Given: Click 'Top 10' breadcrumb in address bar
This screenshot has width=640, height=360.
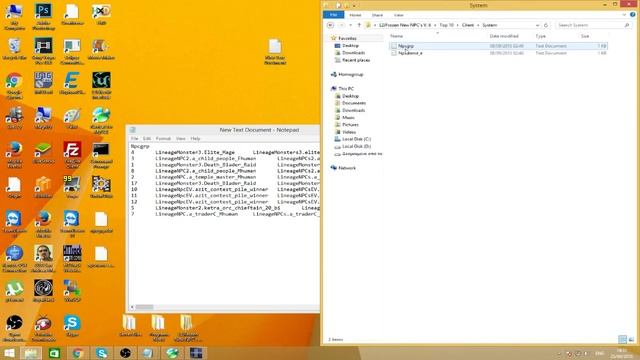Looking at the screenshot, I should [x=446, y=25].
